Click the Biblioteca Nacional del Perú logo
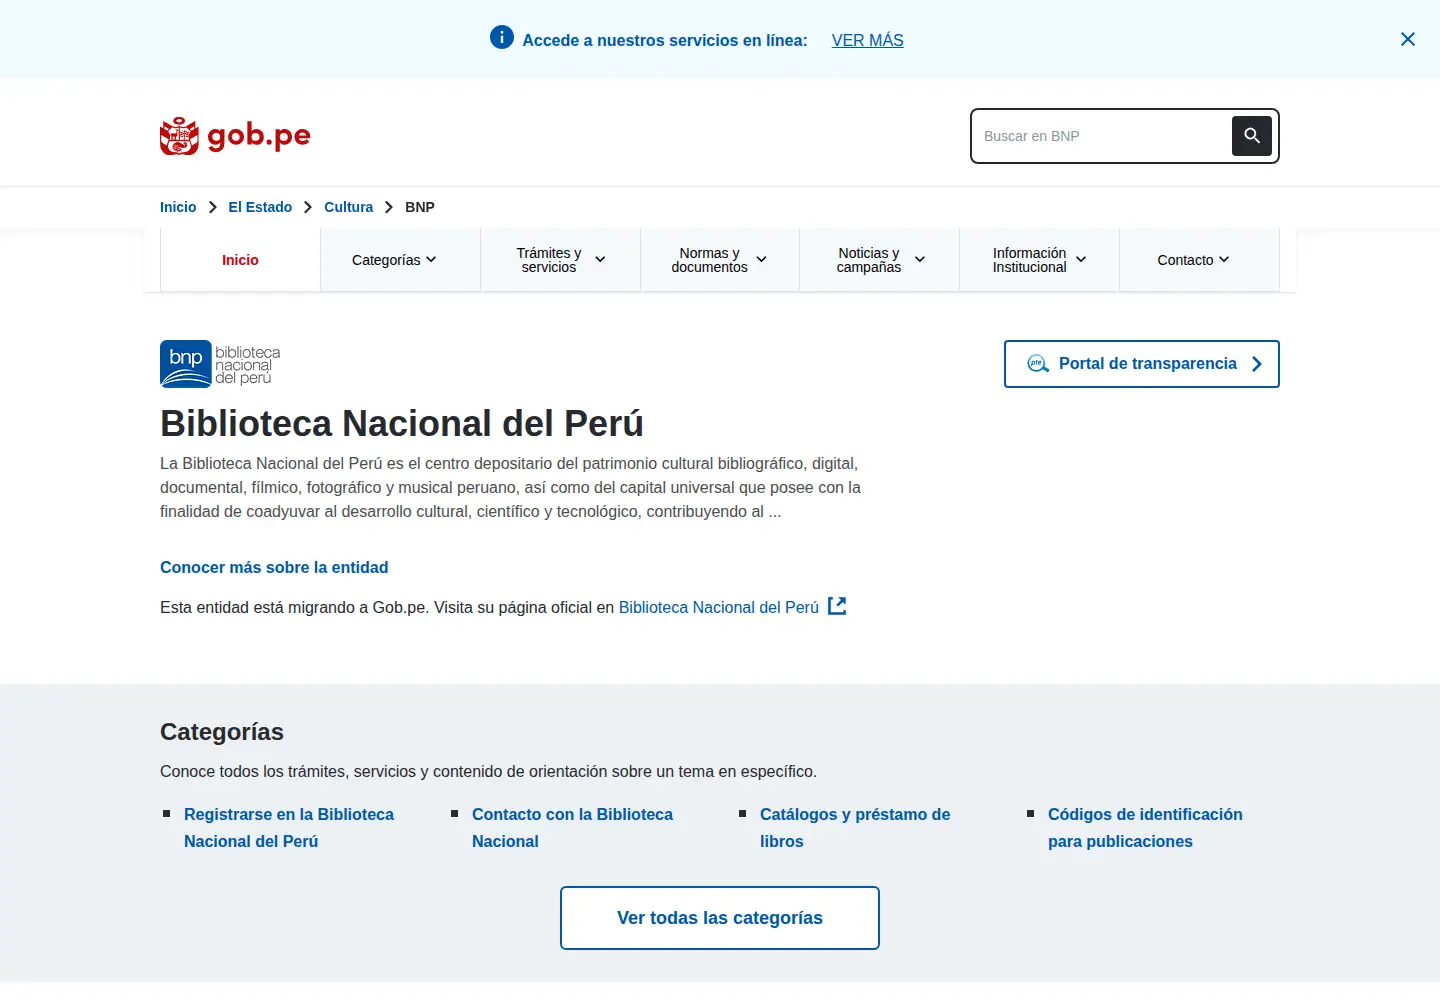Screen dimensions: 1440x1000 click(x=220, y=364)
